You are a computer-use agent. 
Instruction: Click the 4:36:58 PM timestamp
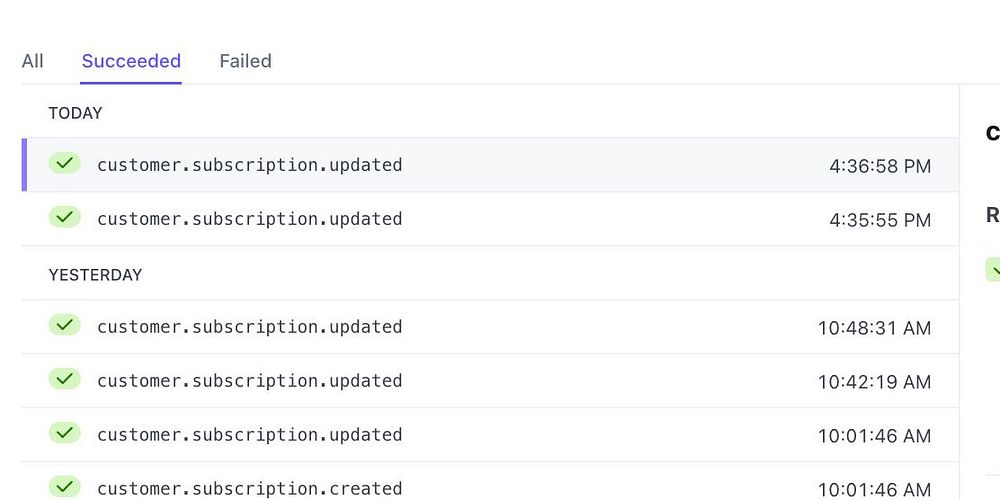pyautogui.click(x=879, y=166)
